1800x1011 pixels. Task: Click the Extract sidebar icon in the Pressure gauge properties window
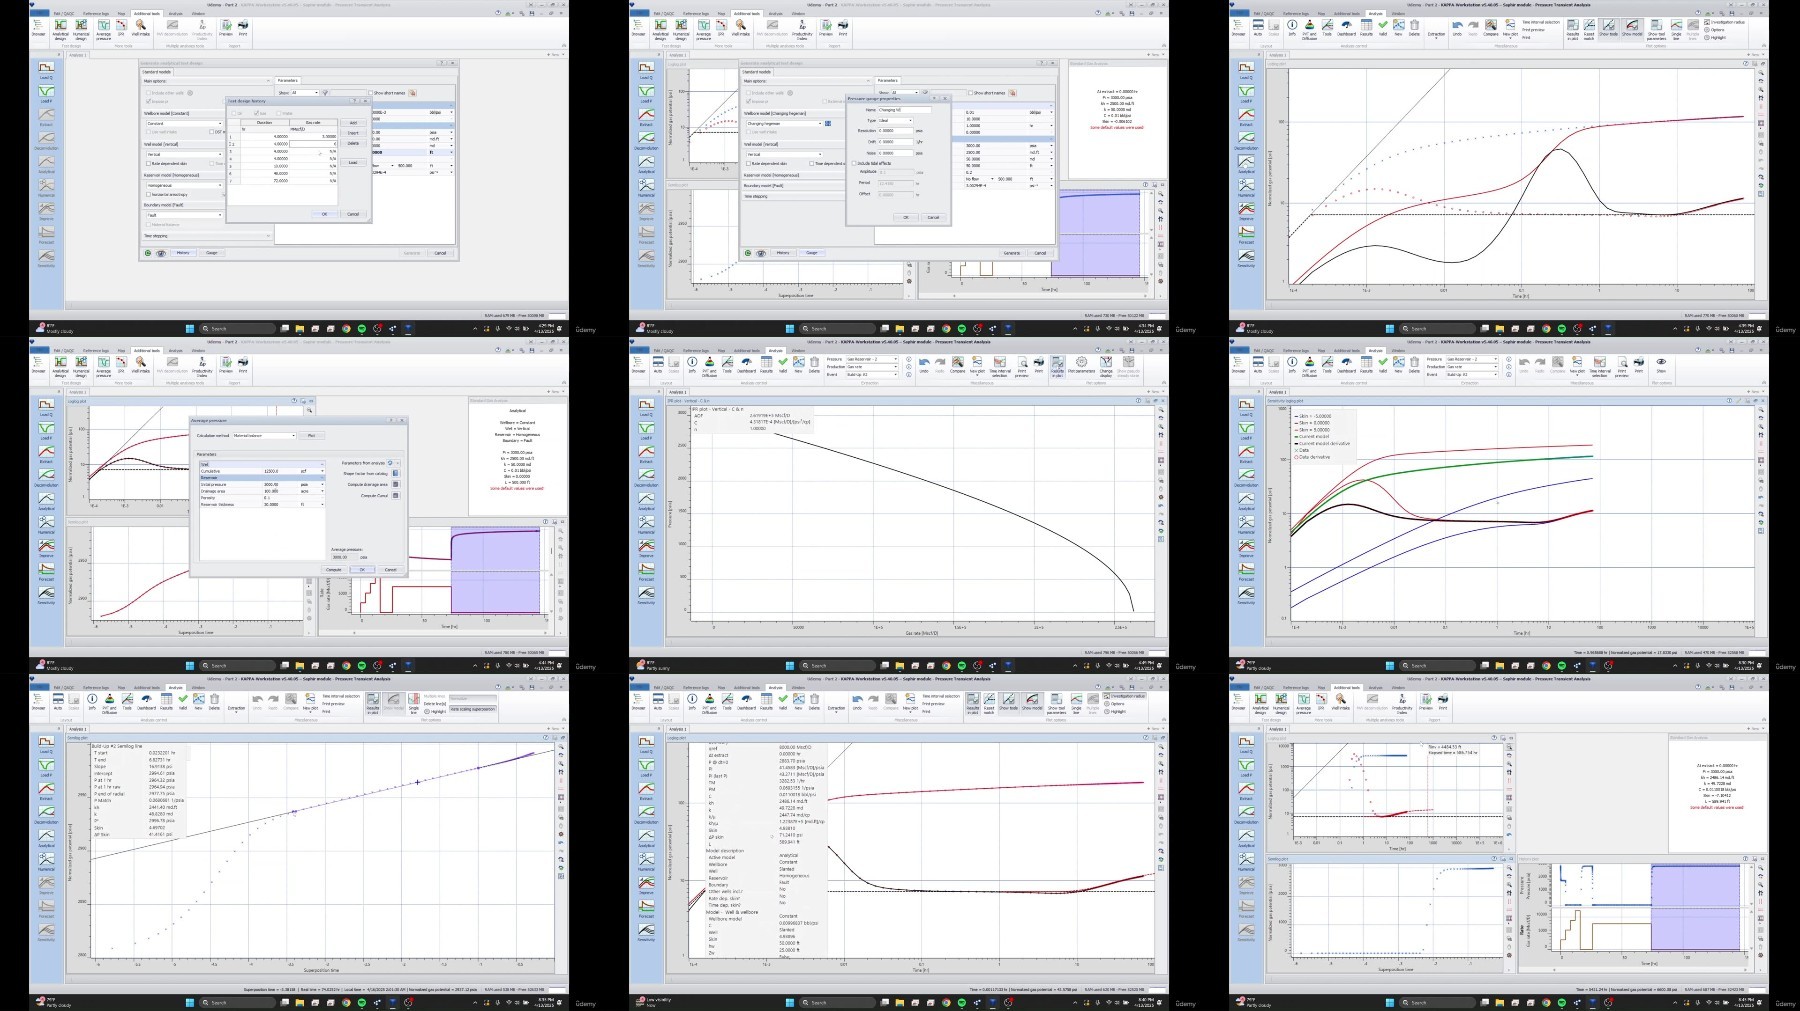coord(646,117)
